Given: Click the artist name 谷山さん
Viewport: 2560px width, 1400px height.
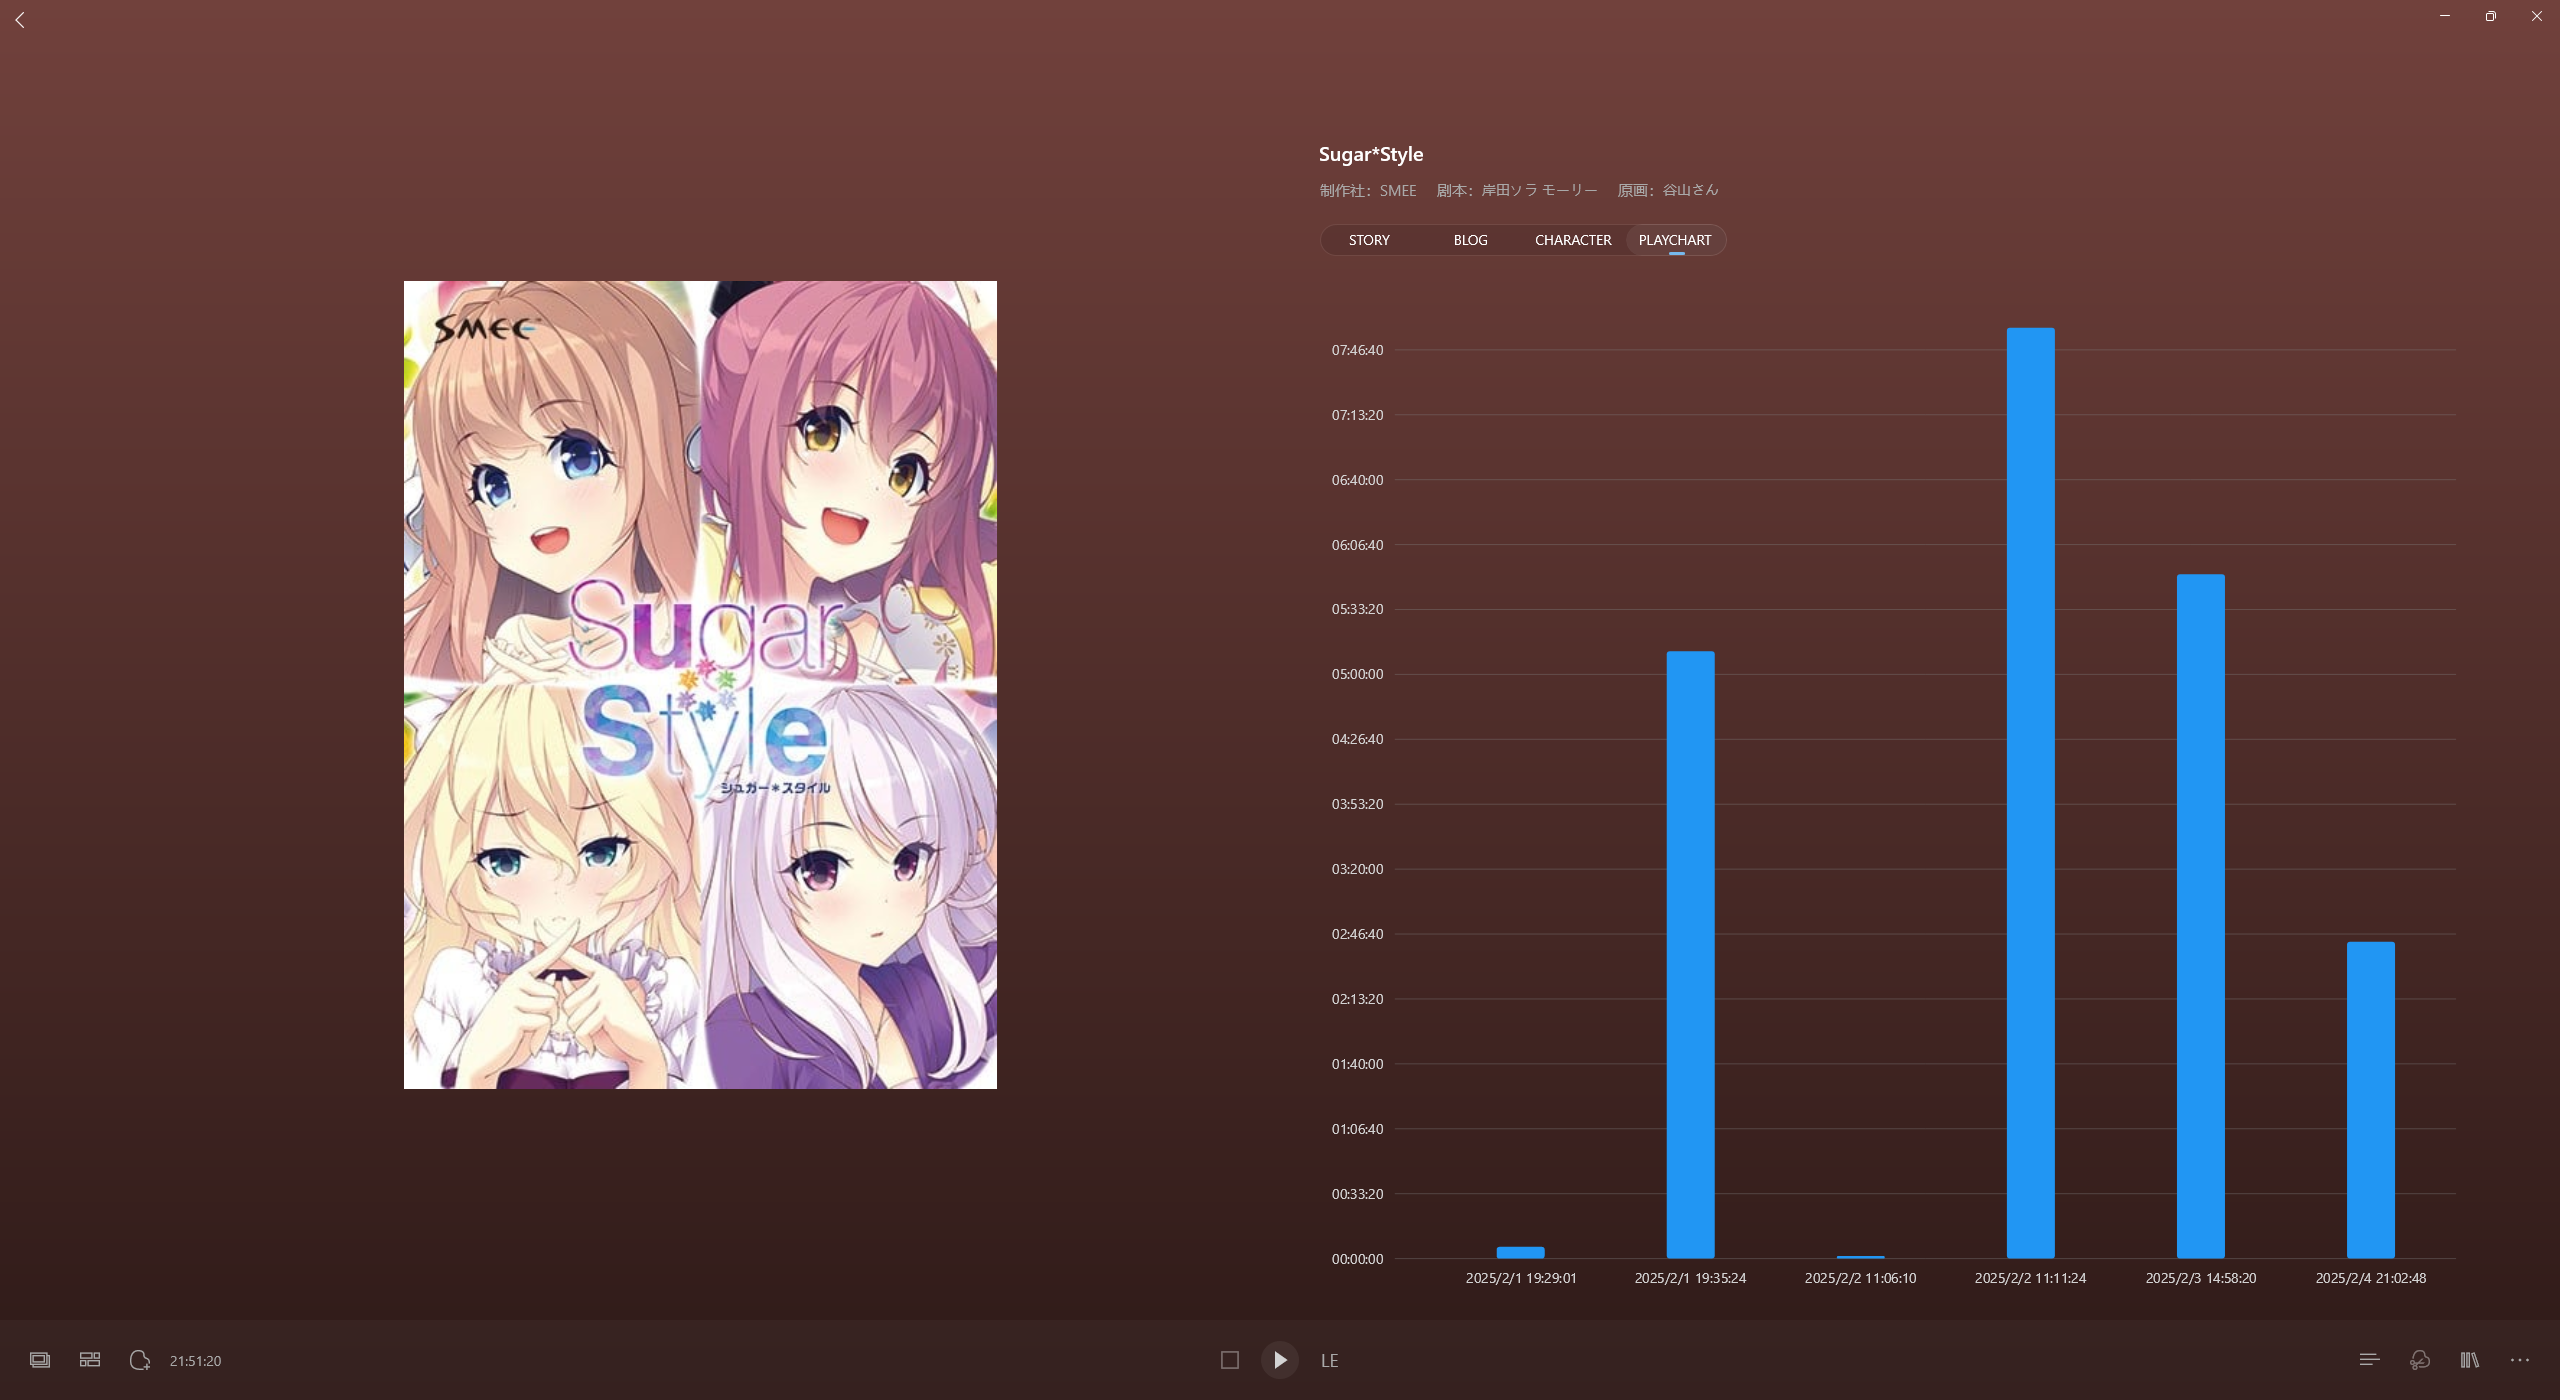Looking at the screenshot, I should 1690,190.
